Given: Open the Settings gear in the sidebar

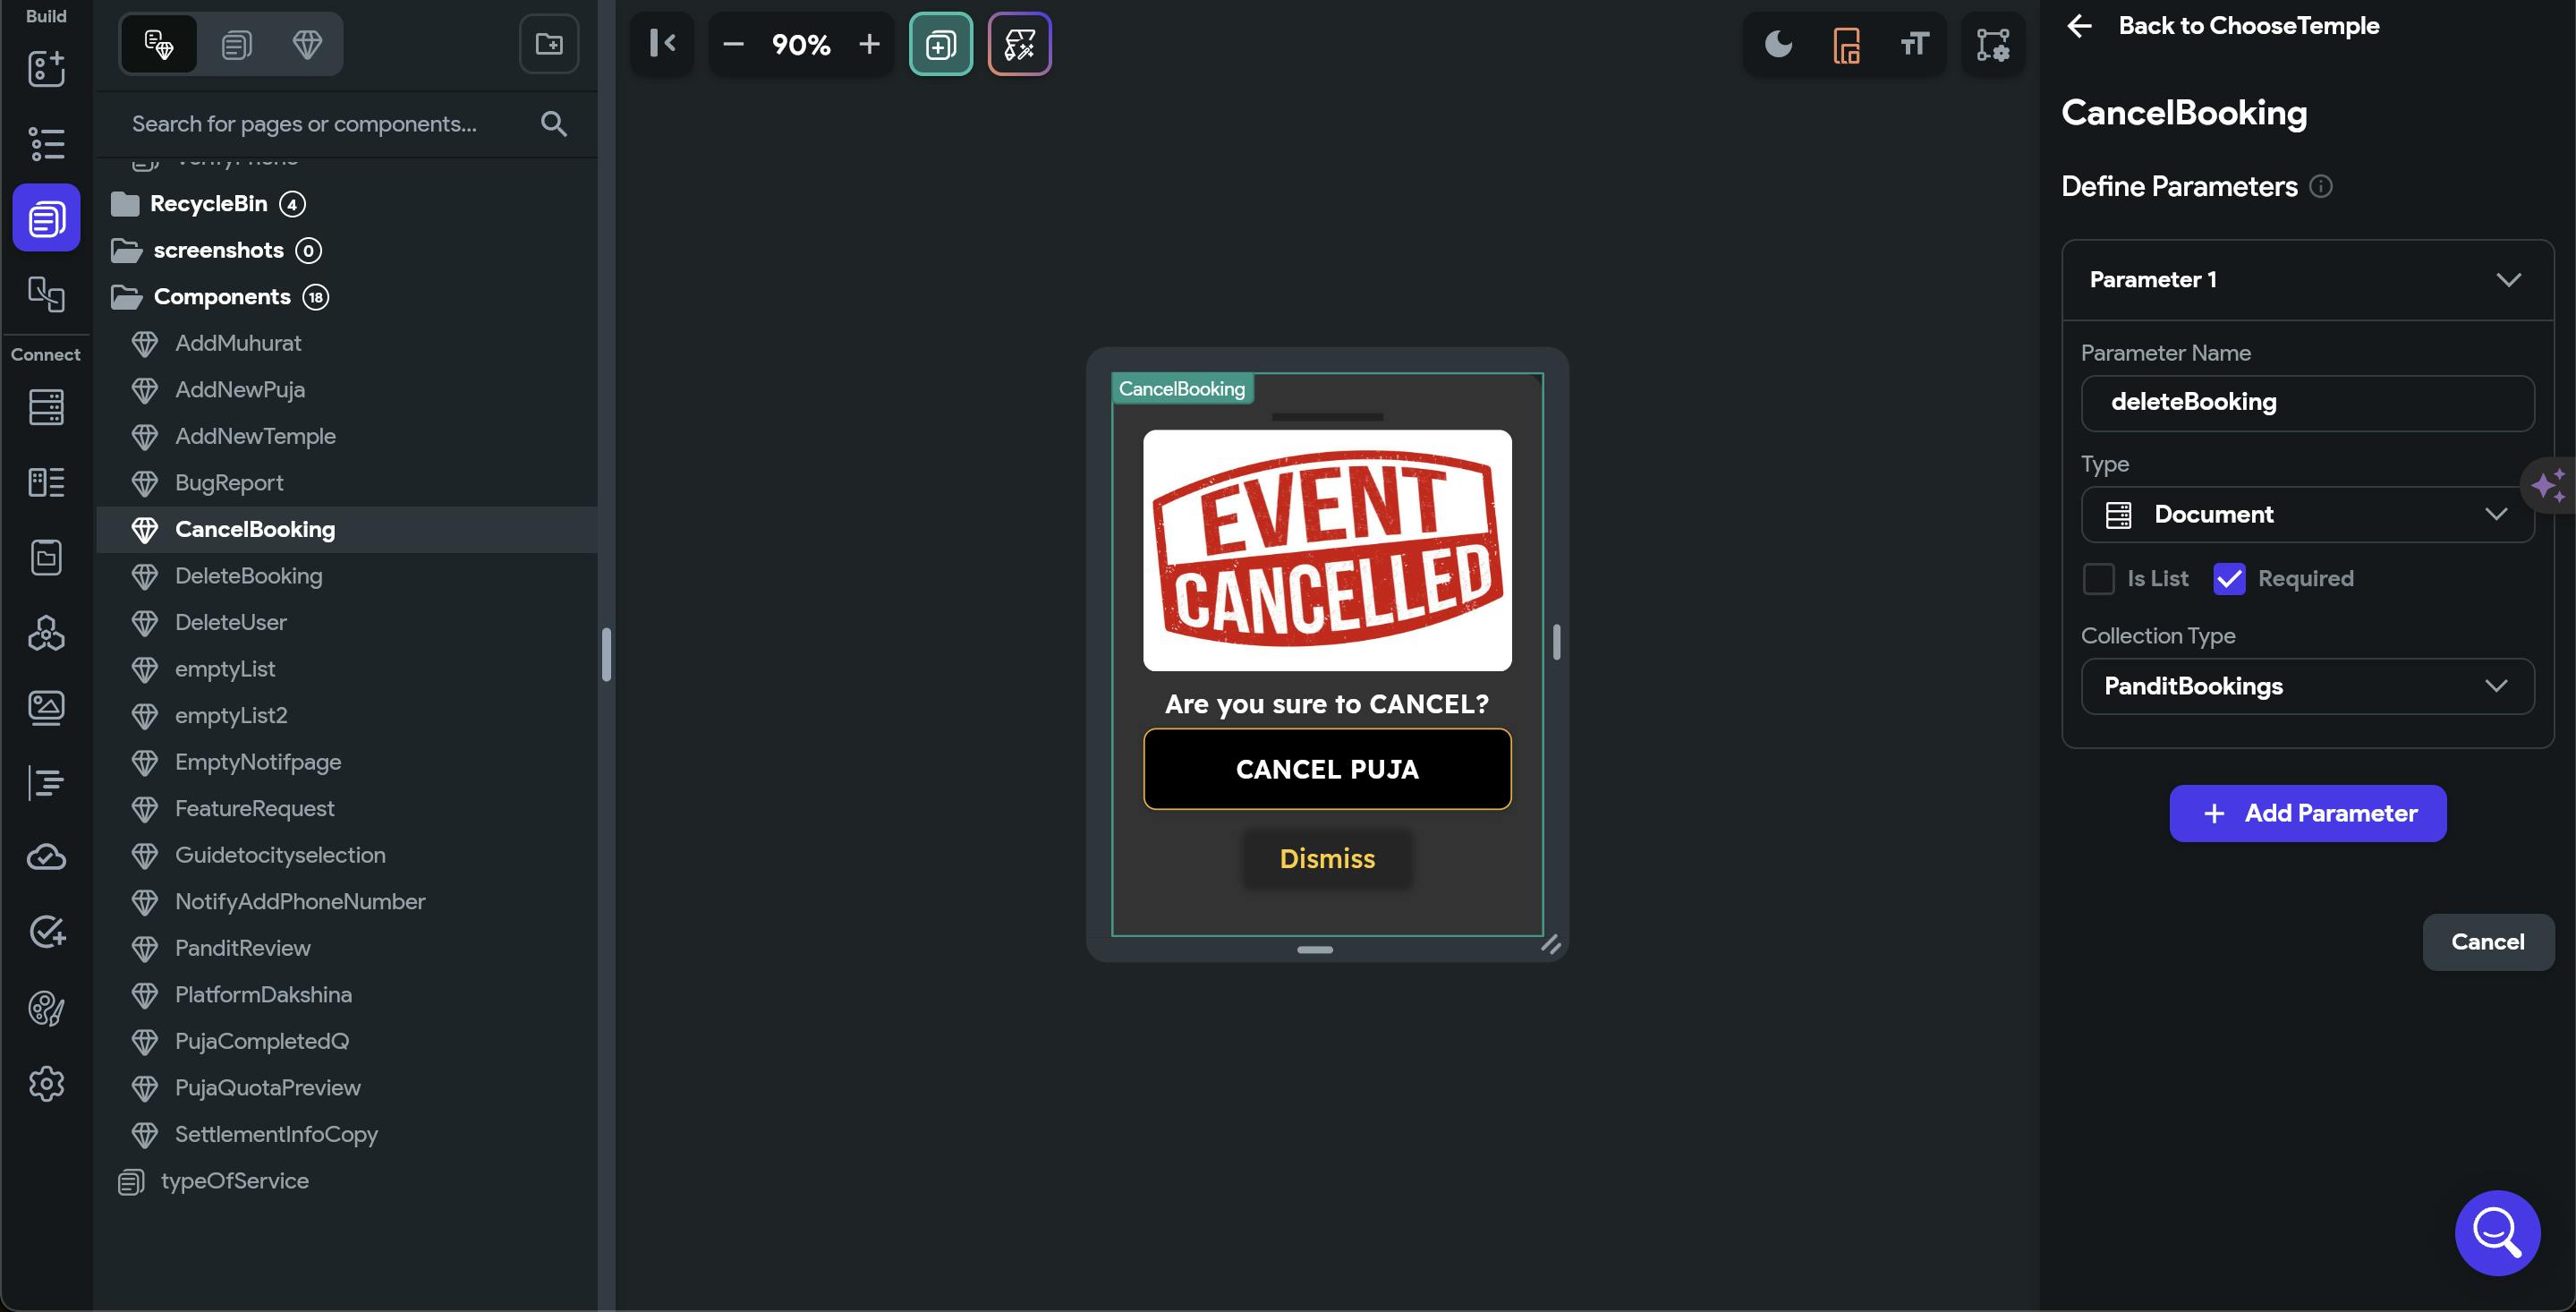Looking at the screenshot, I should point(46,1083).
